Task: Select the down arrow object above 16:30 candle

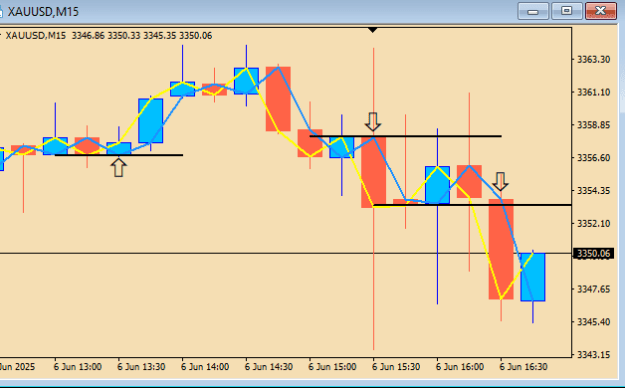Action: click(x=500, y=181)
